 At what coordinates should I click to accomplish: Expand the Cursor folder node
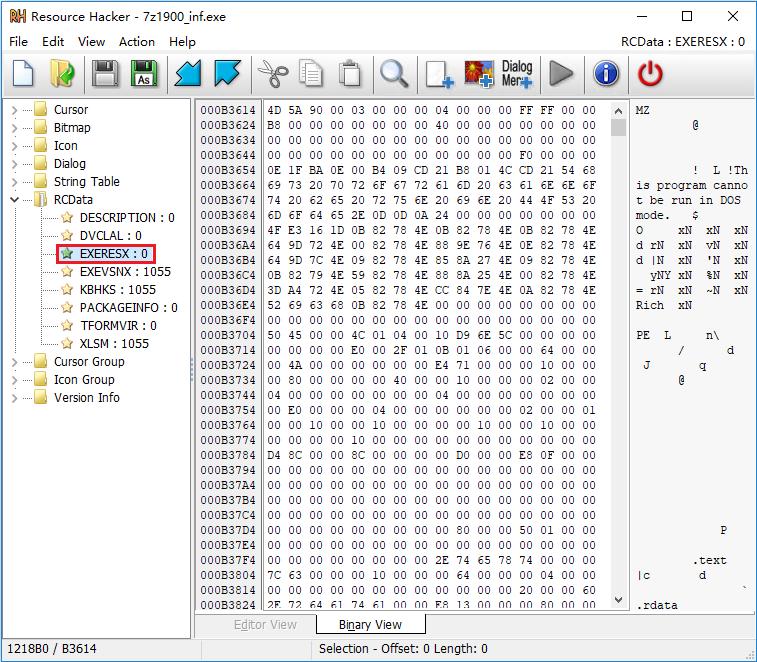14,110
